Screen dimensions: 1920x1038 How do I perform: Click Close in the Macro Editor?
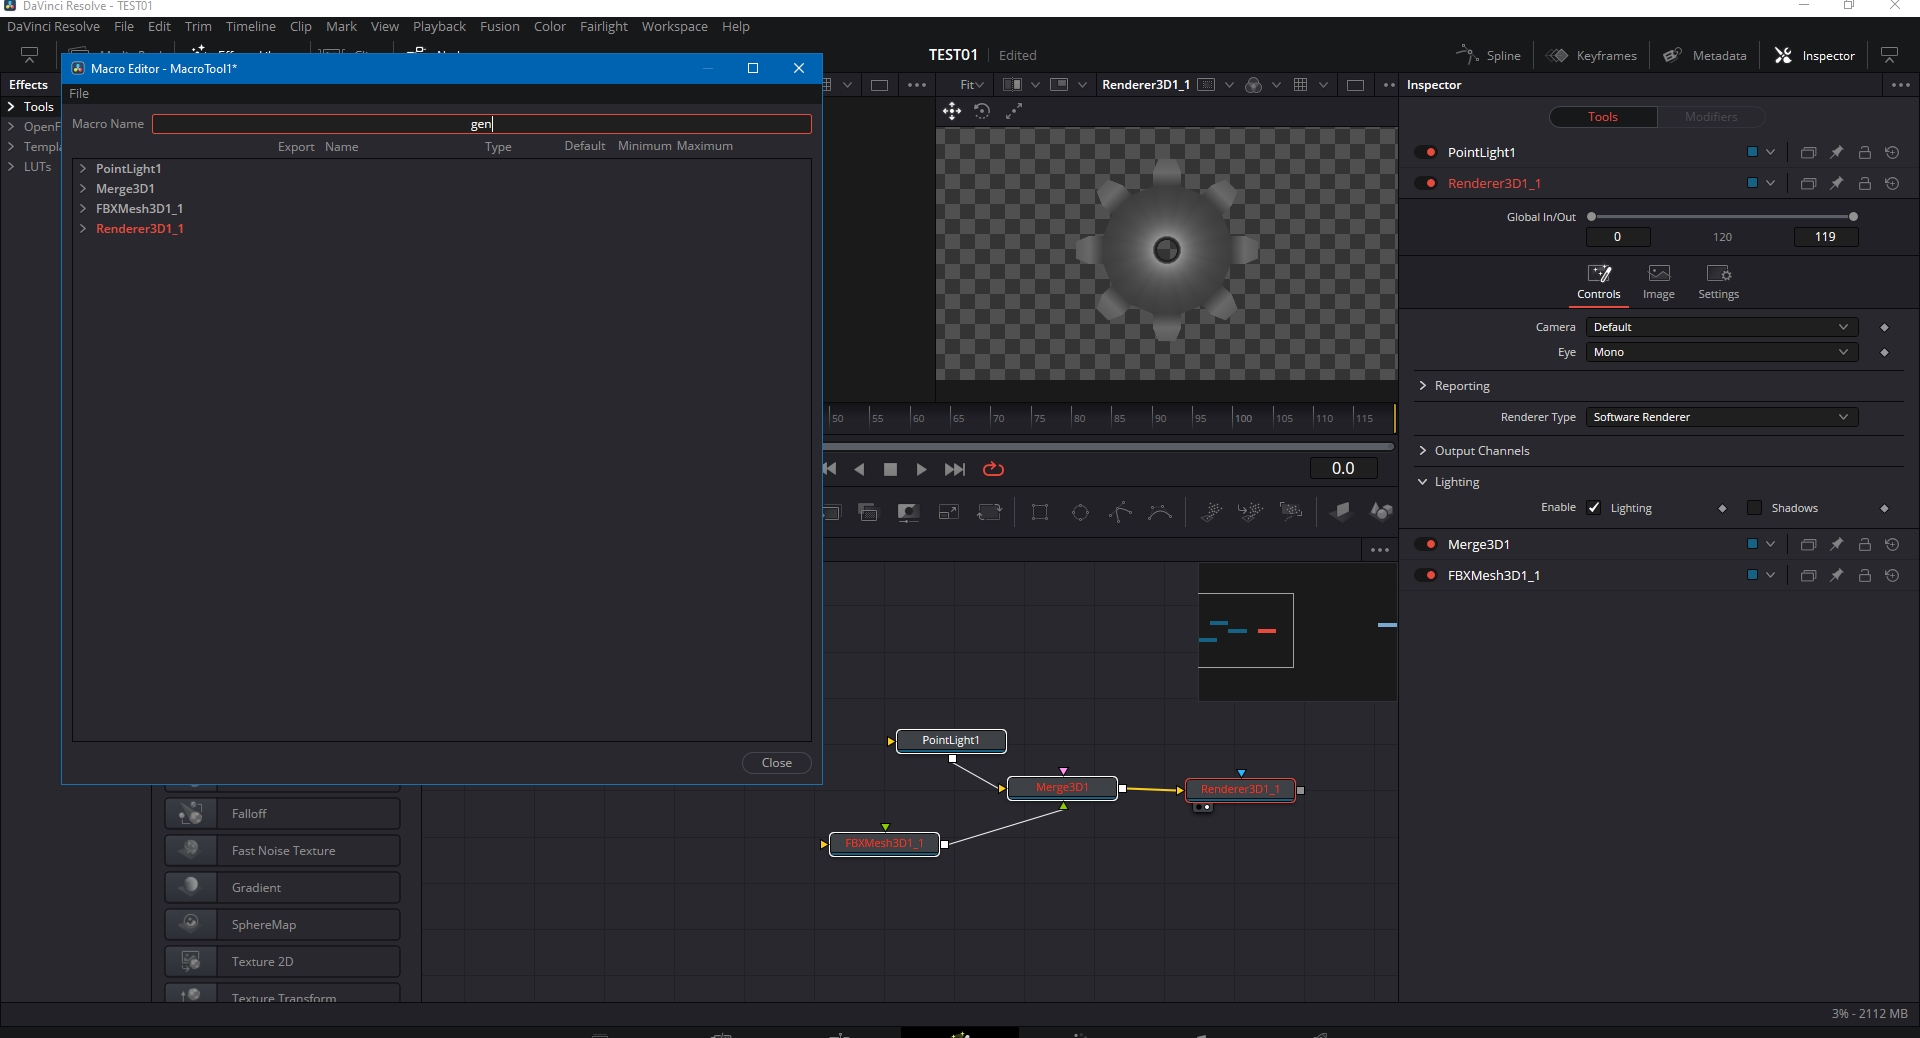776,763
